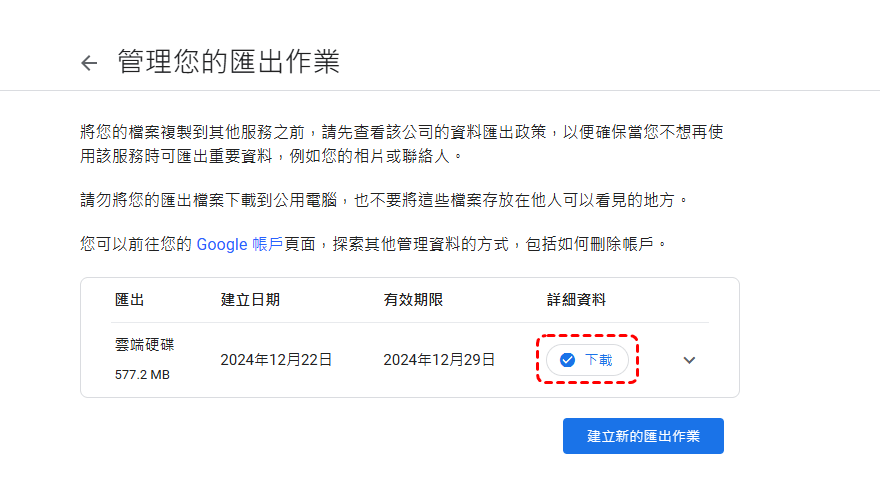880x504 pixels.
Task: Click the back arrow icon
Action: [89, 63]
